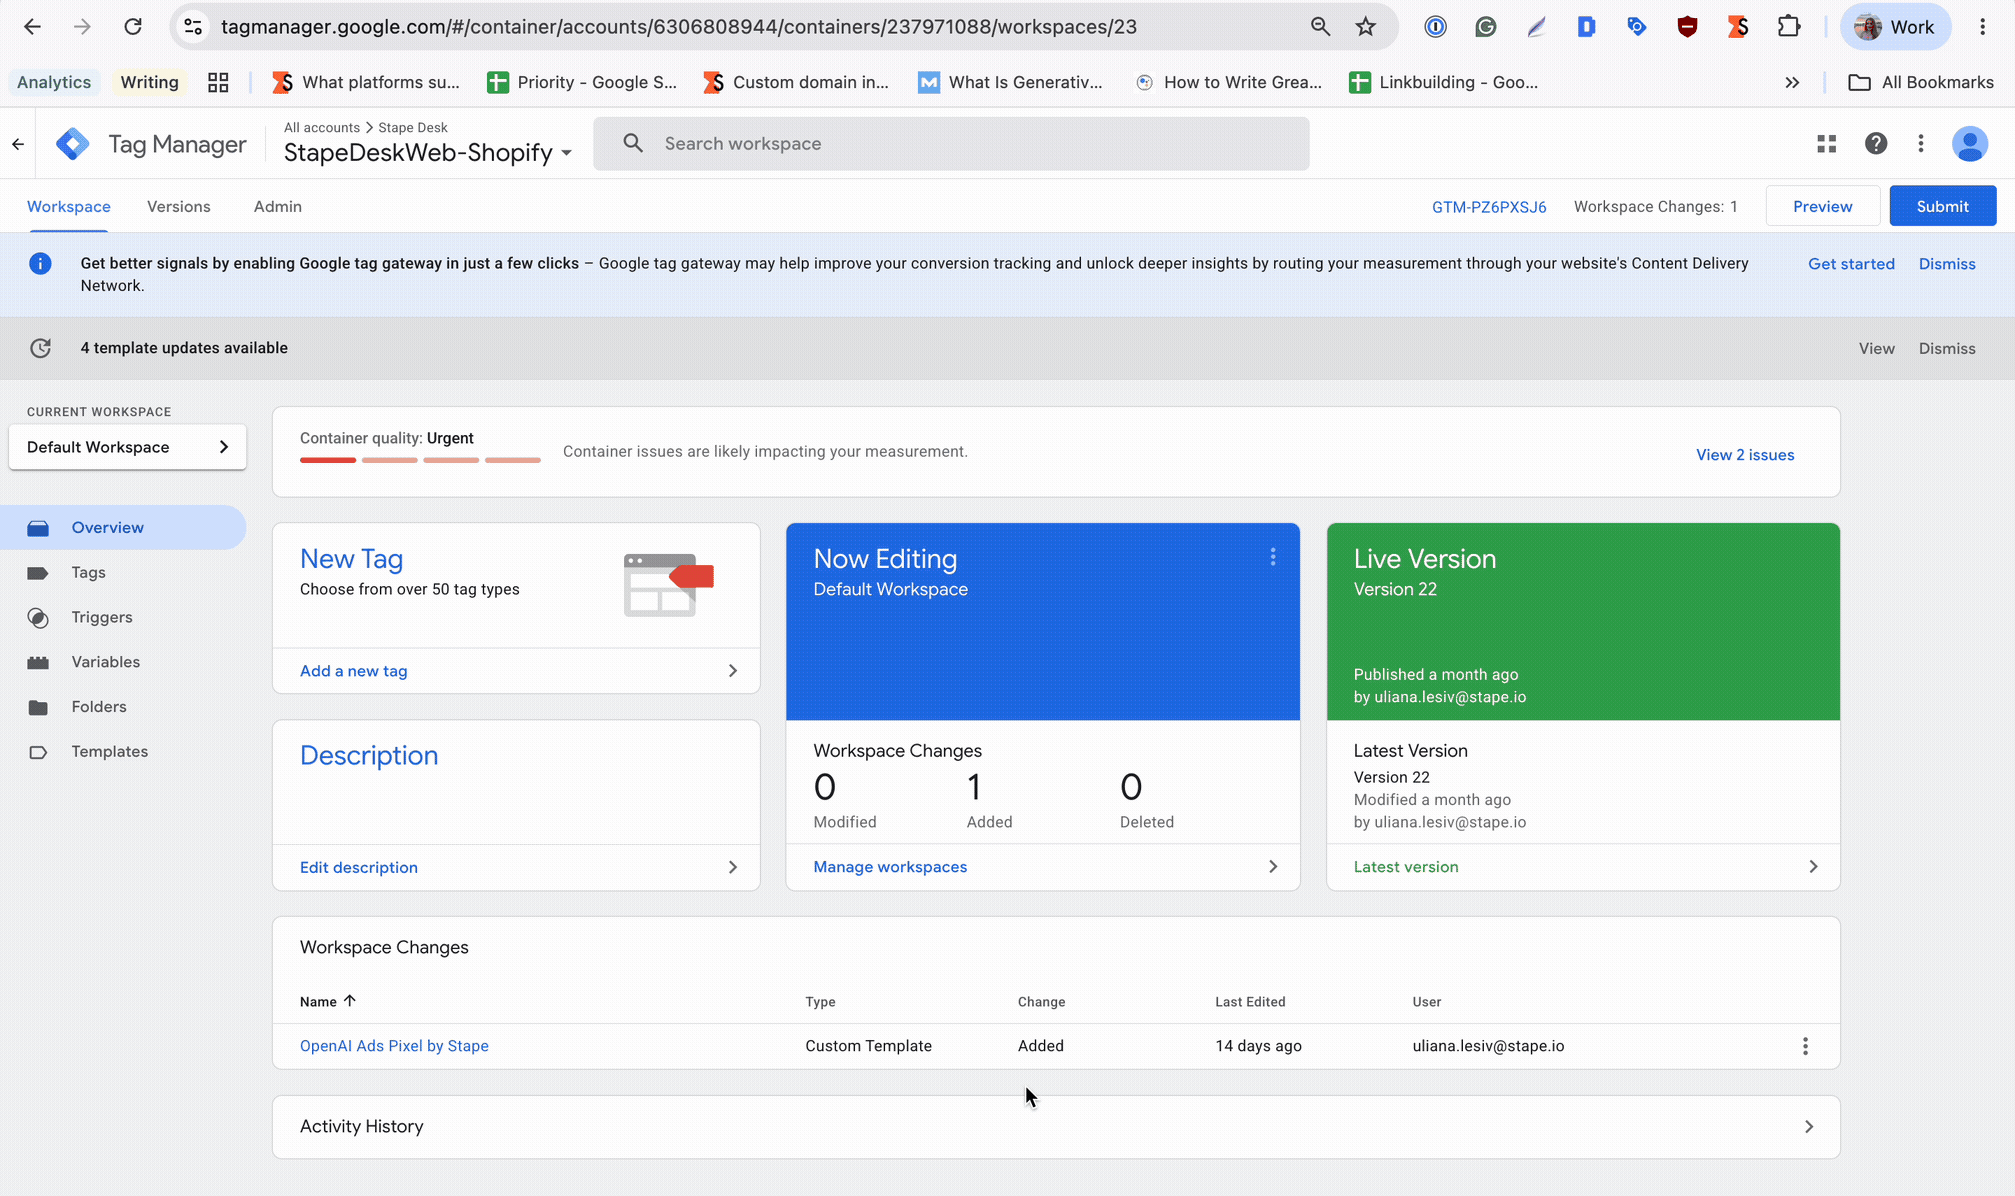Viewport: 2015px width, 1196px height.
Task: Expand the Default Workspace selector
Action: [128, 447]
